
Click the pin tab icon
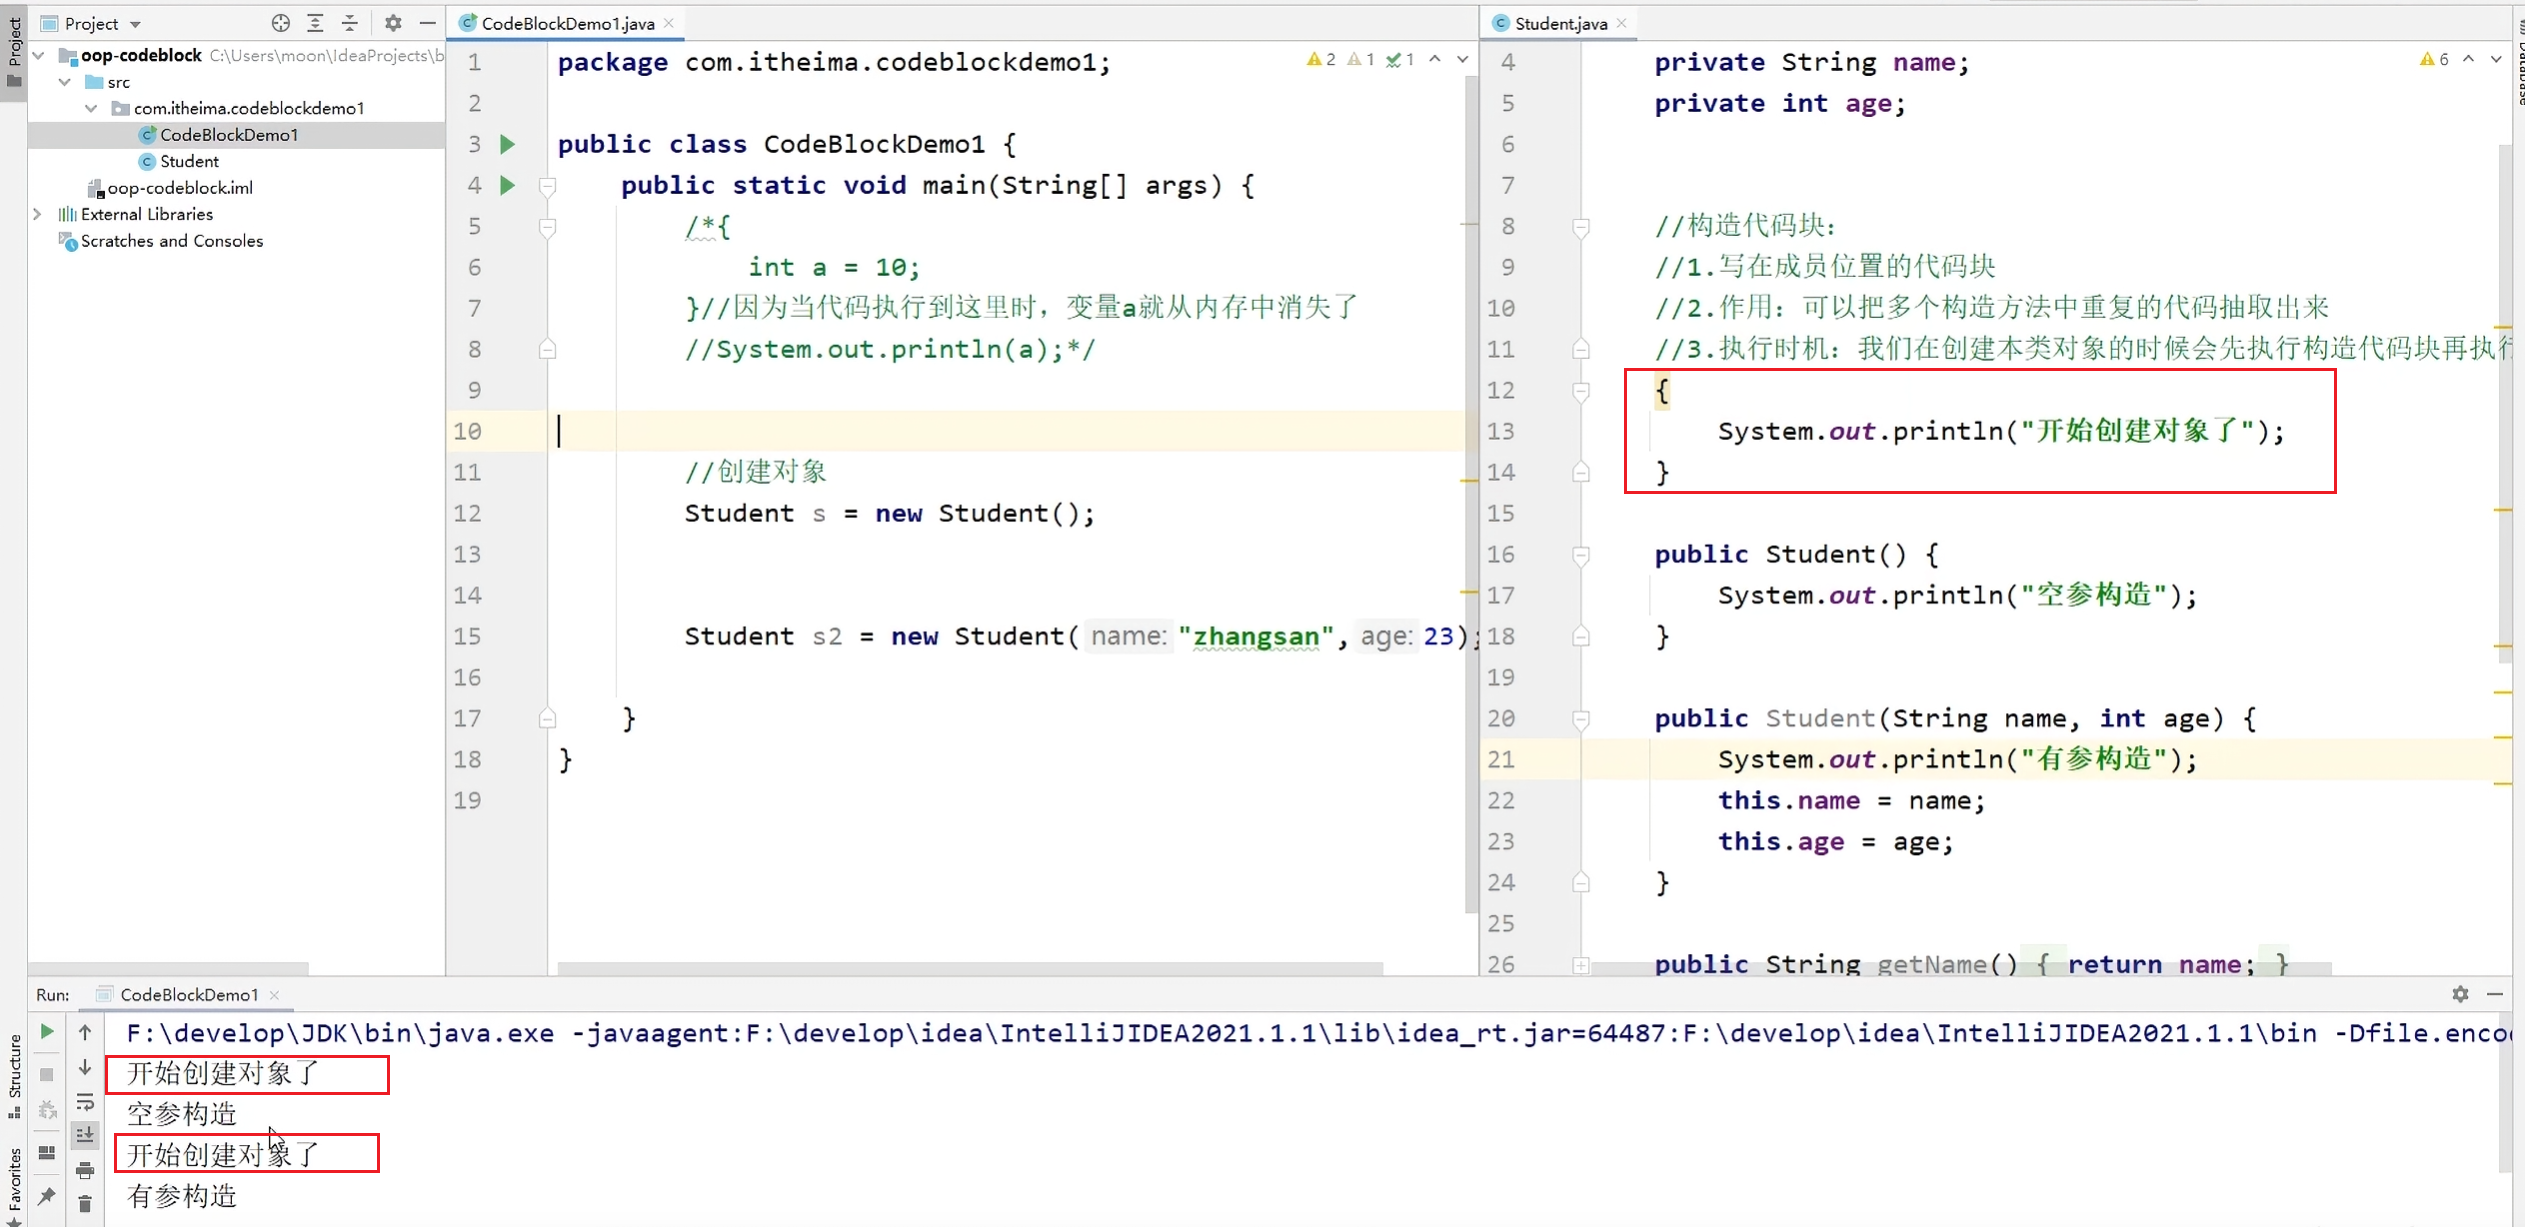[47, 1196]
